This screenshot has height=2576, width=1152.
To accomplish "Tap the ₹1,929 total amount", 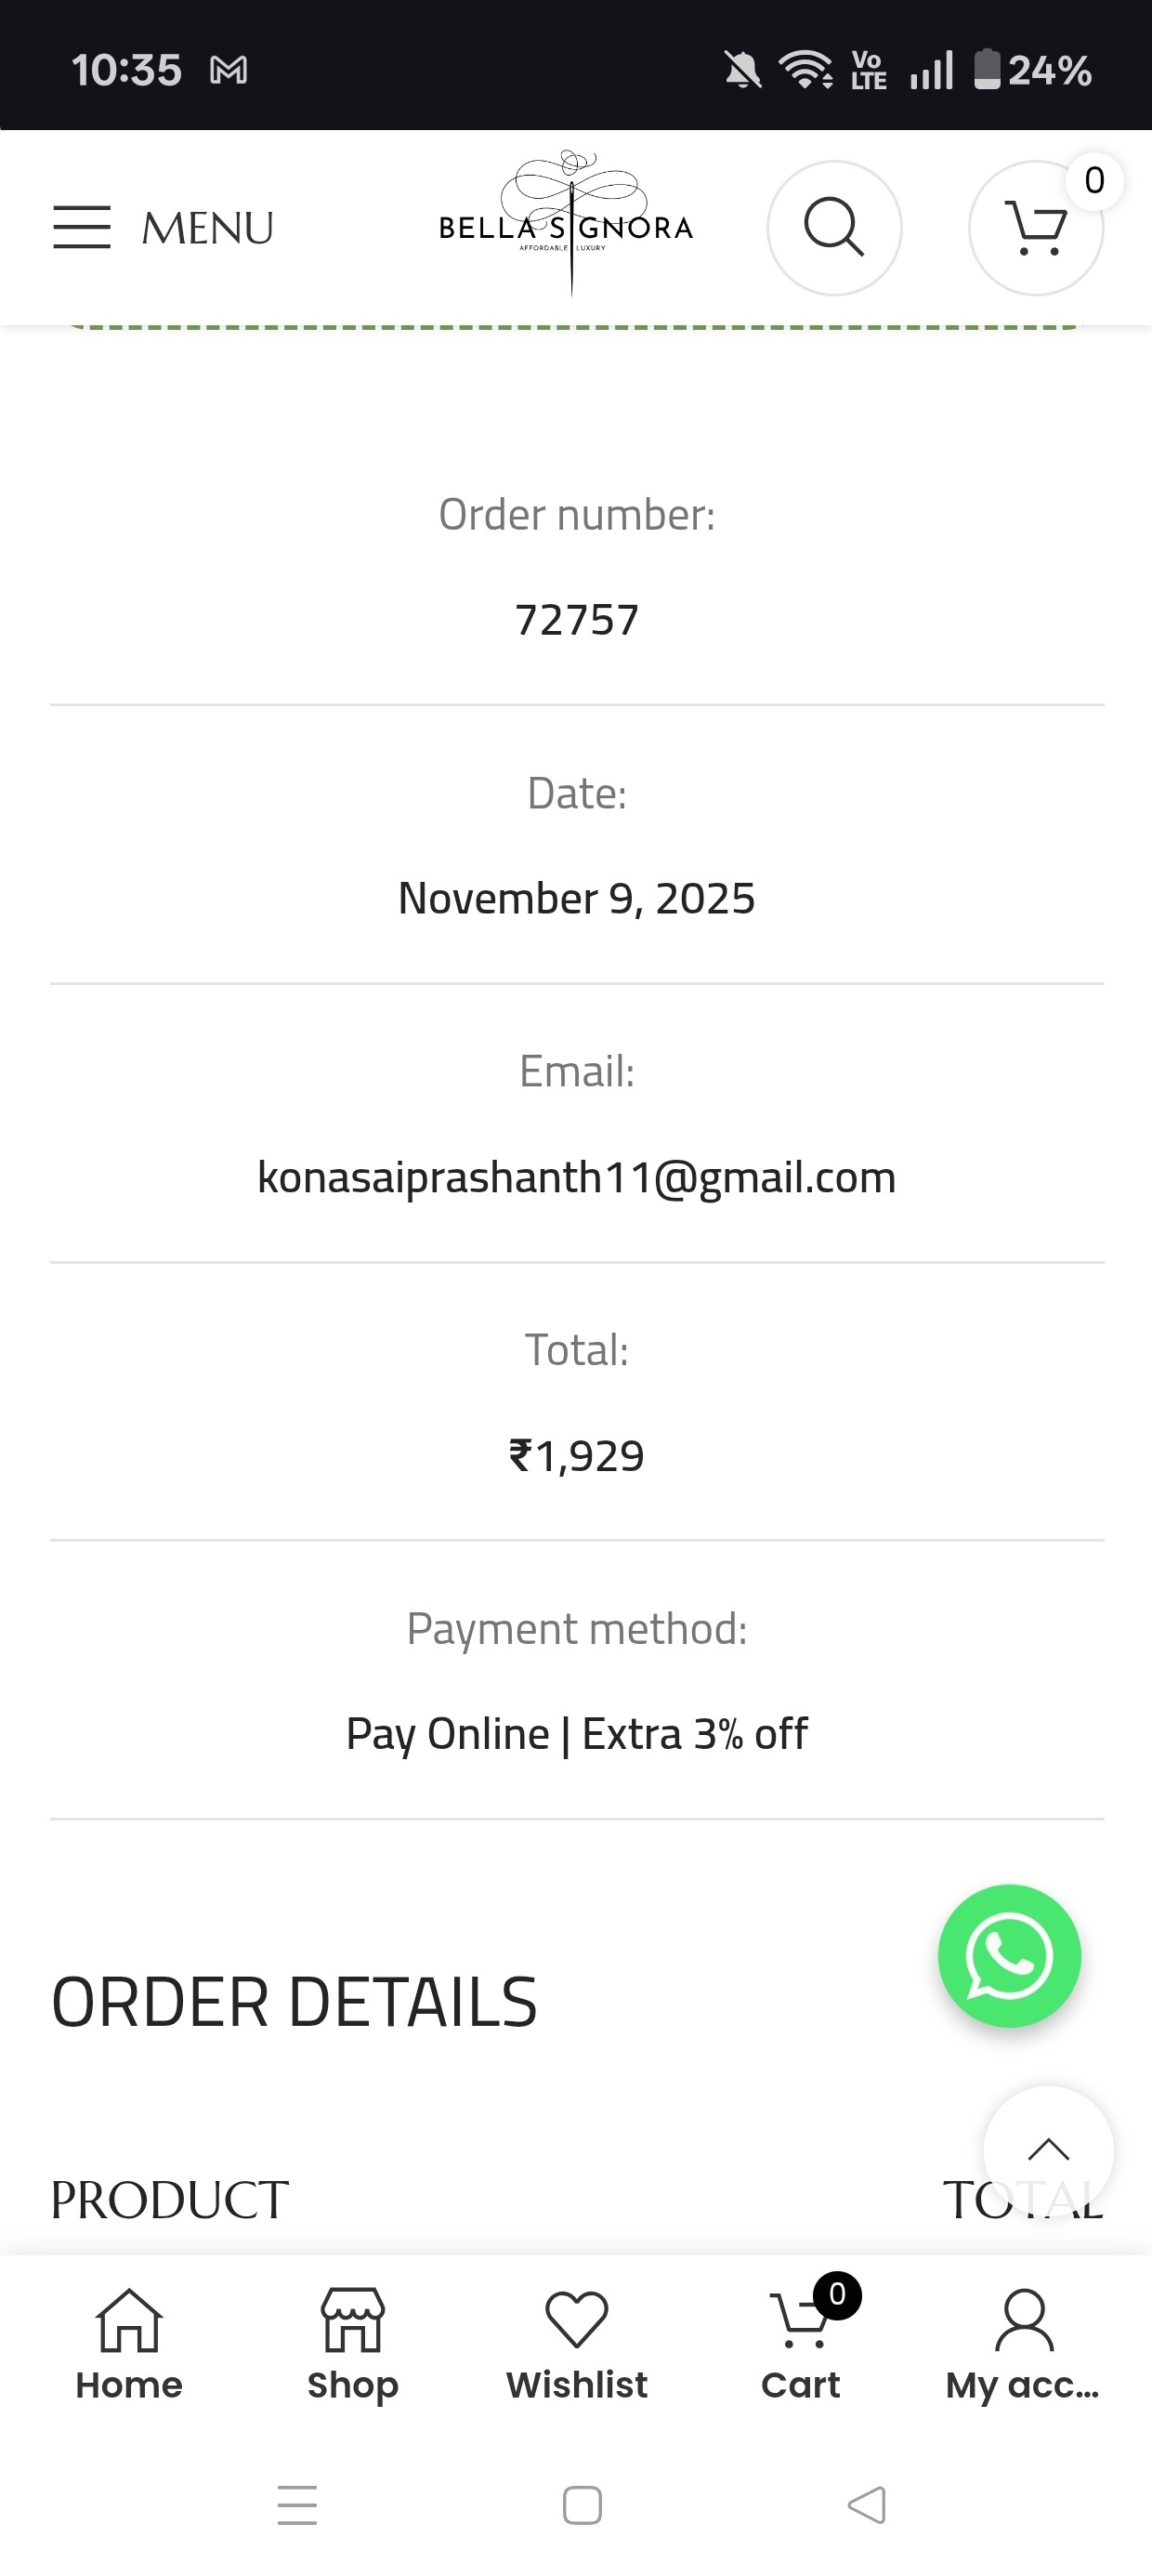I will pos(577,1456).
